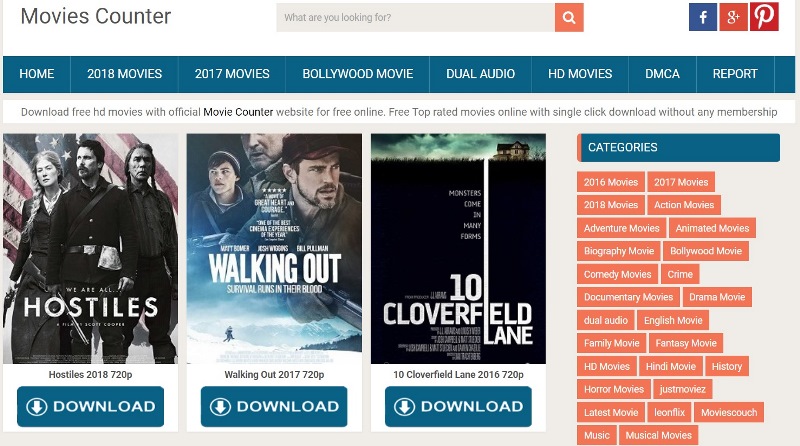The height and width of the screenshot is (446, 800).
Task: Select the Fantasy Movie category tag
Action: (x=686, y=343)
